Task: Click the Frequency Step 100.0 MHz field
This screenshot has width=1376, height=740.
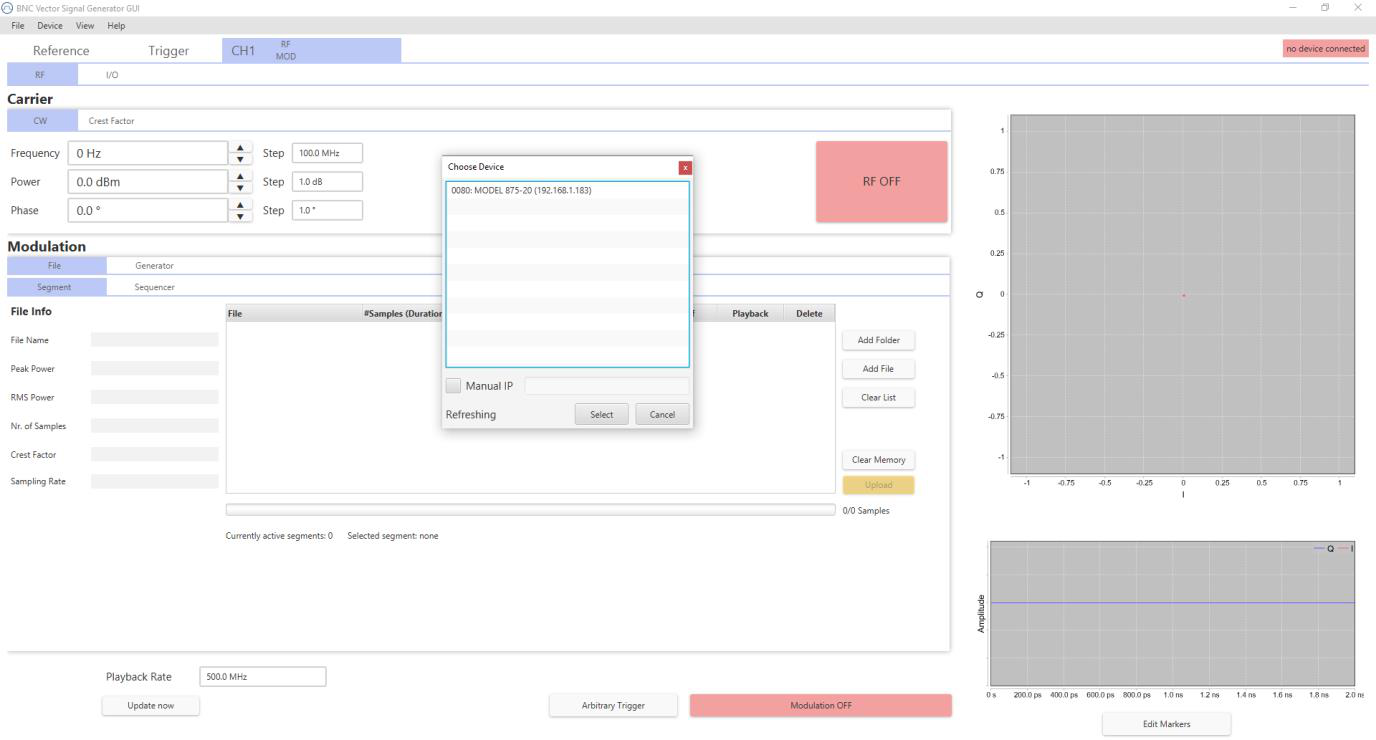Action: 327,153
